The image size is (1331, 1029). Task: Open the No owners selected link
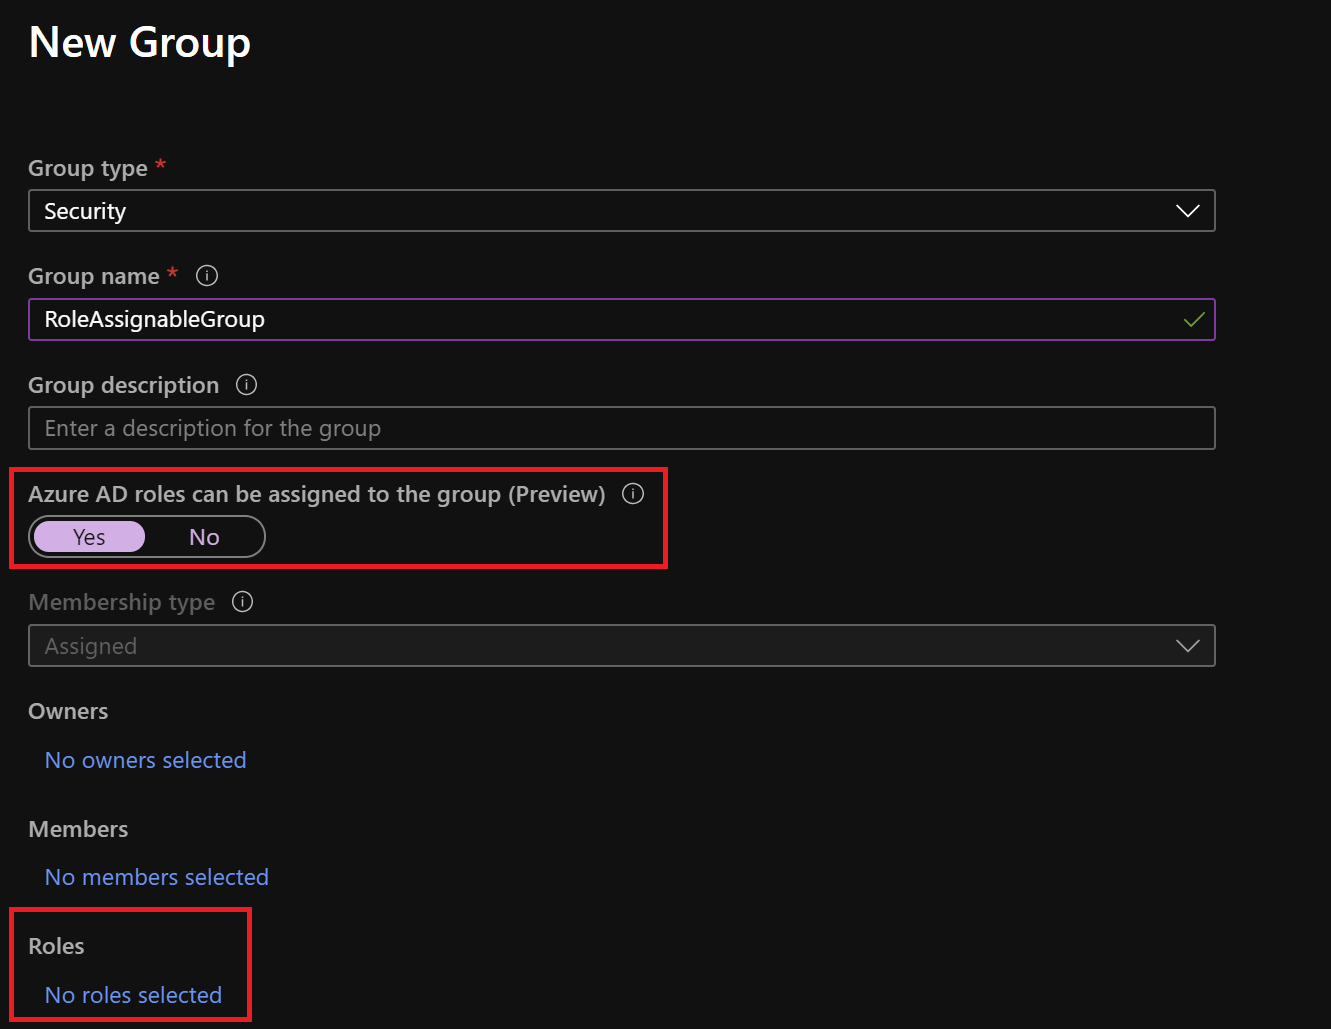(x=145, y=760)
